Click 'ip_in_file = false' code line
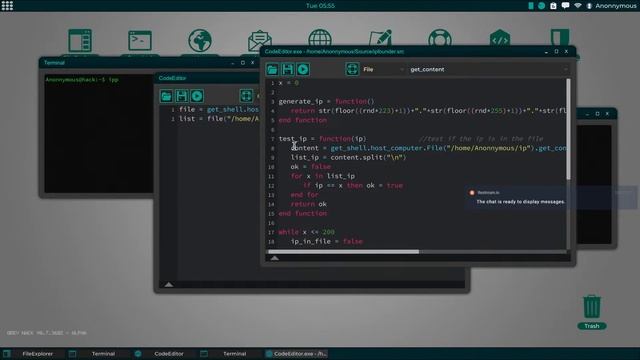Screen dimensions: 640x360 [x=326, y=242]
